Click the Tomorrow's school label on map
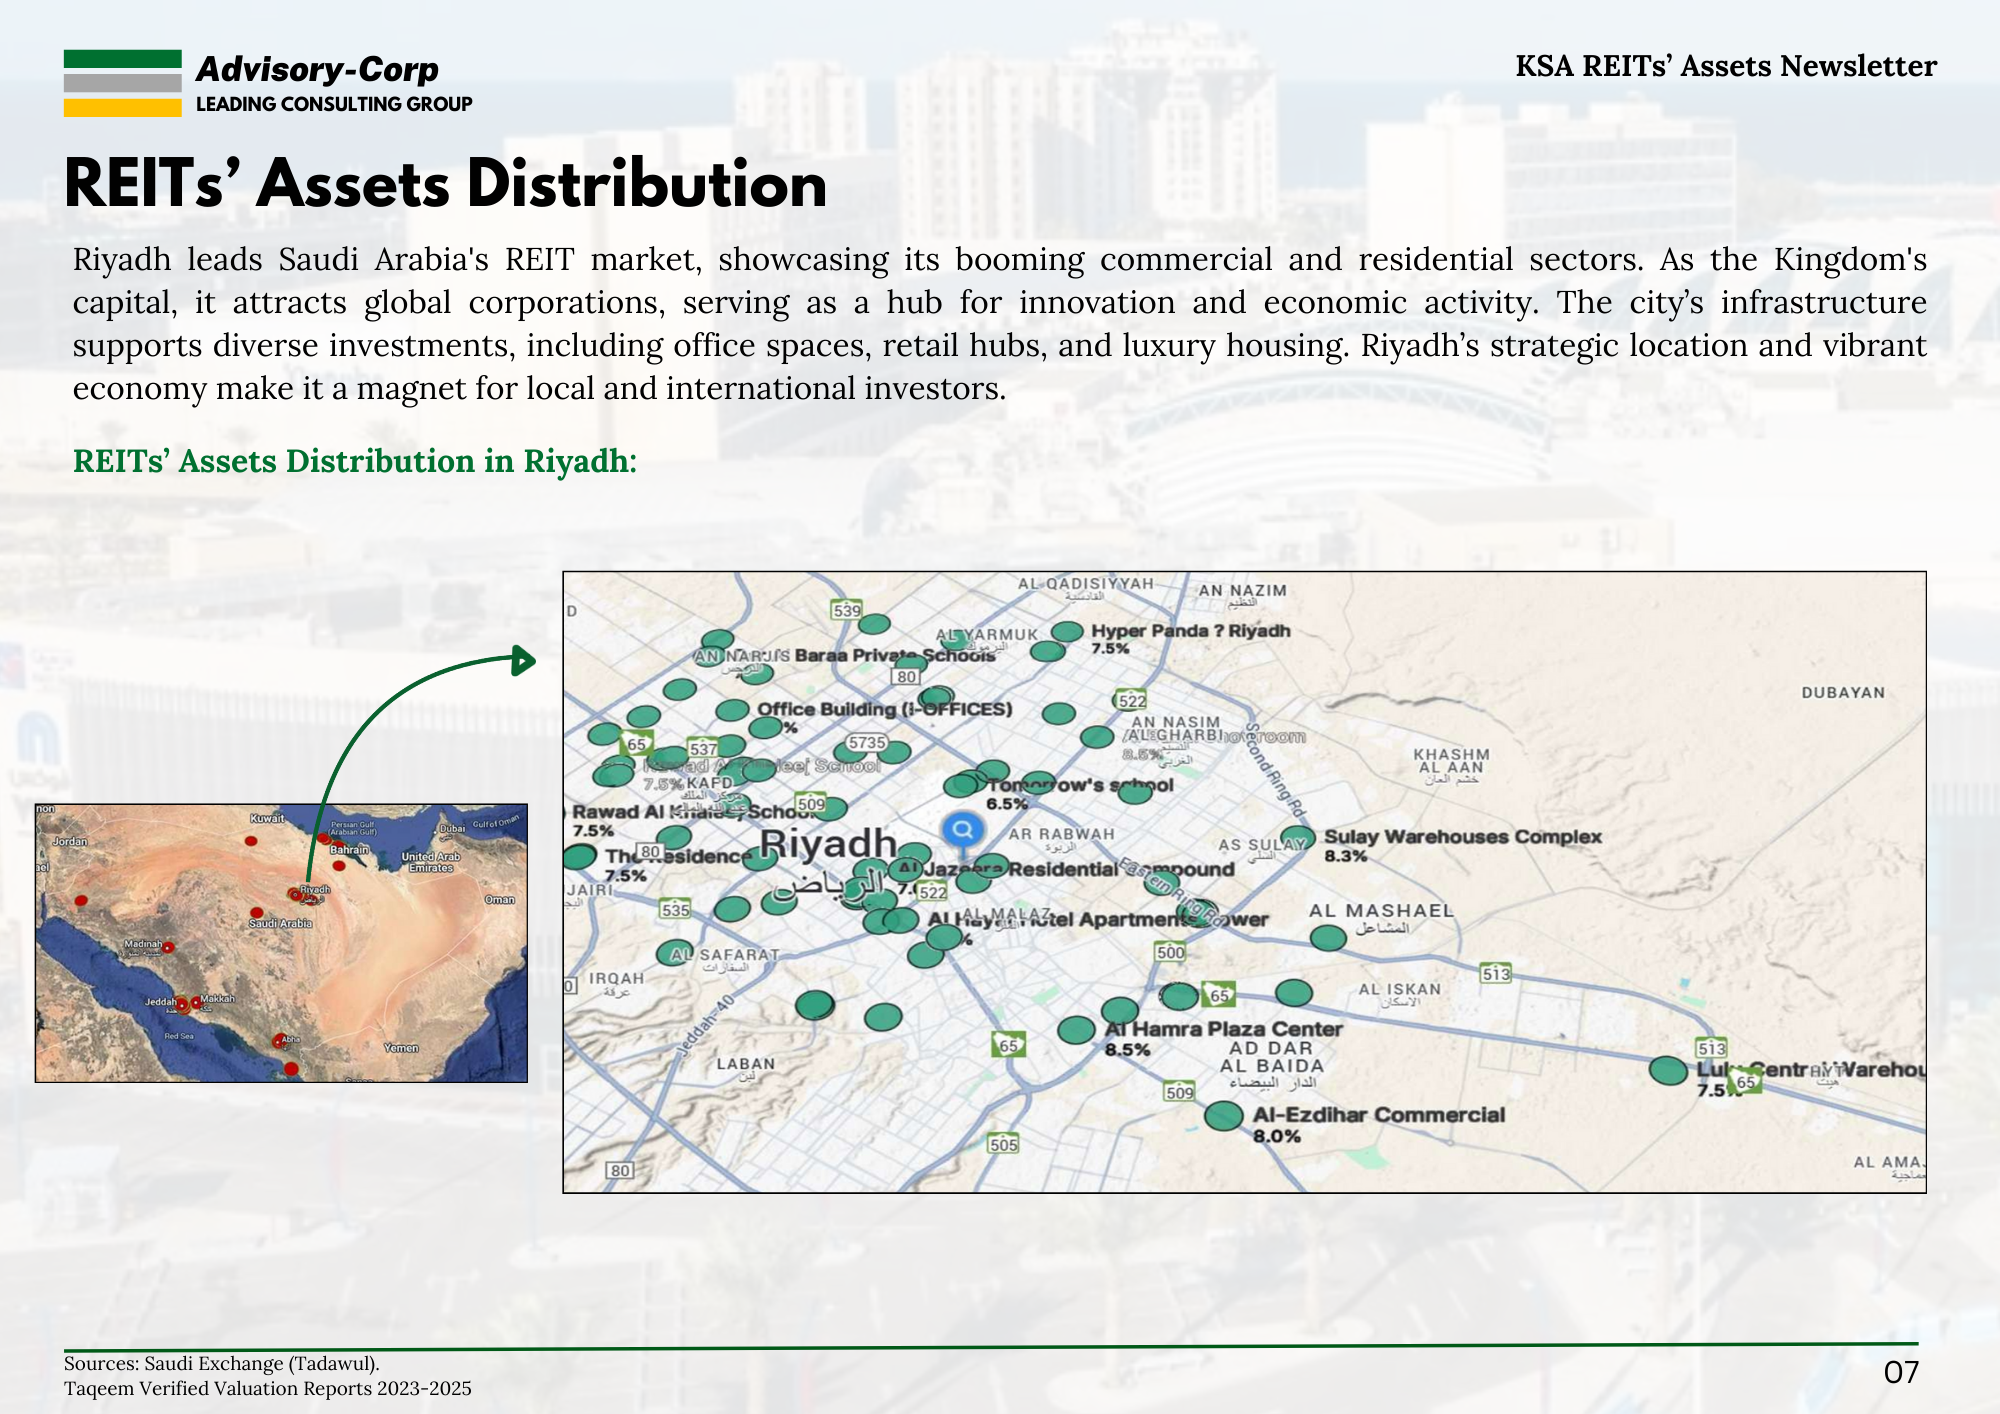Screen dimensions: 2000x1414 point(1080,786)
